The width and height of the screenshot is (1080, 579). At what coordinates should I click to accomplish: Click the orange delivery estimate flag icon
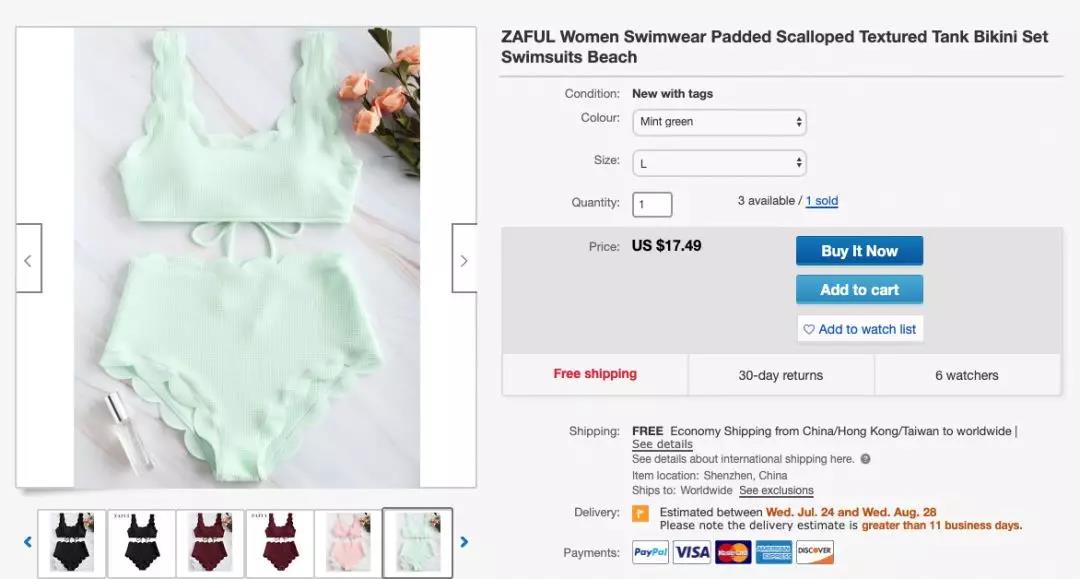tap(641, 514)
